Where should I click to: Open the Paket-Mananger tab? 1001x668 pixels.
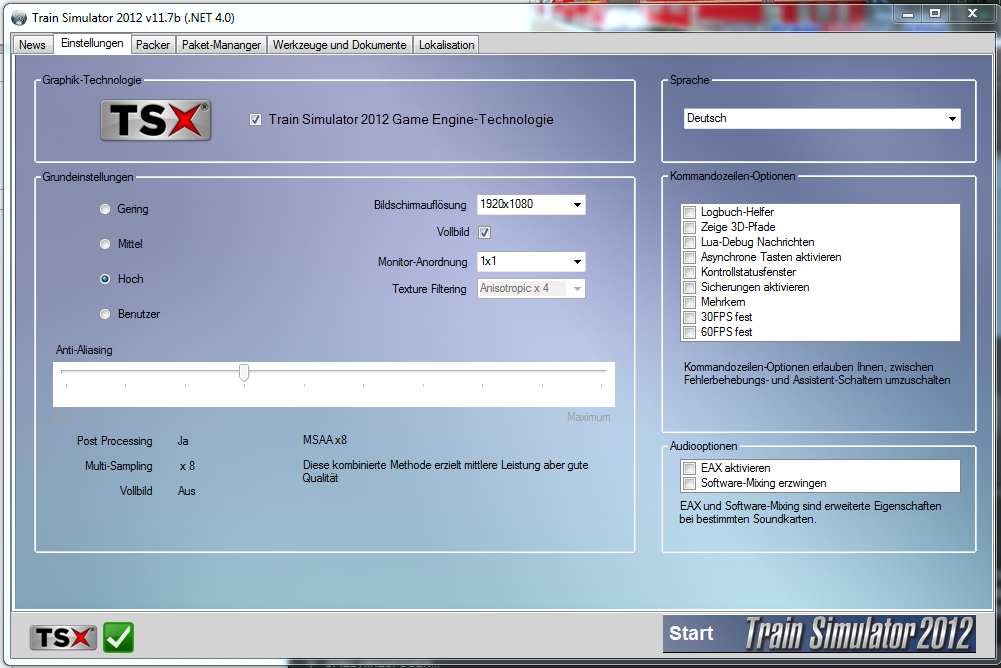[x=222, y=45]
